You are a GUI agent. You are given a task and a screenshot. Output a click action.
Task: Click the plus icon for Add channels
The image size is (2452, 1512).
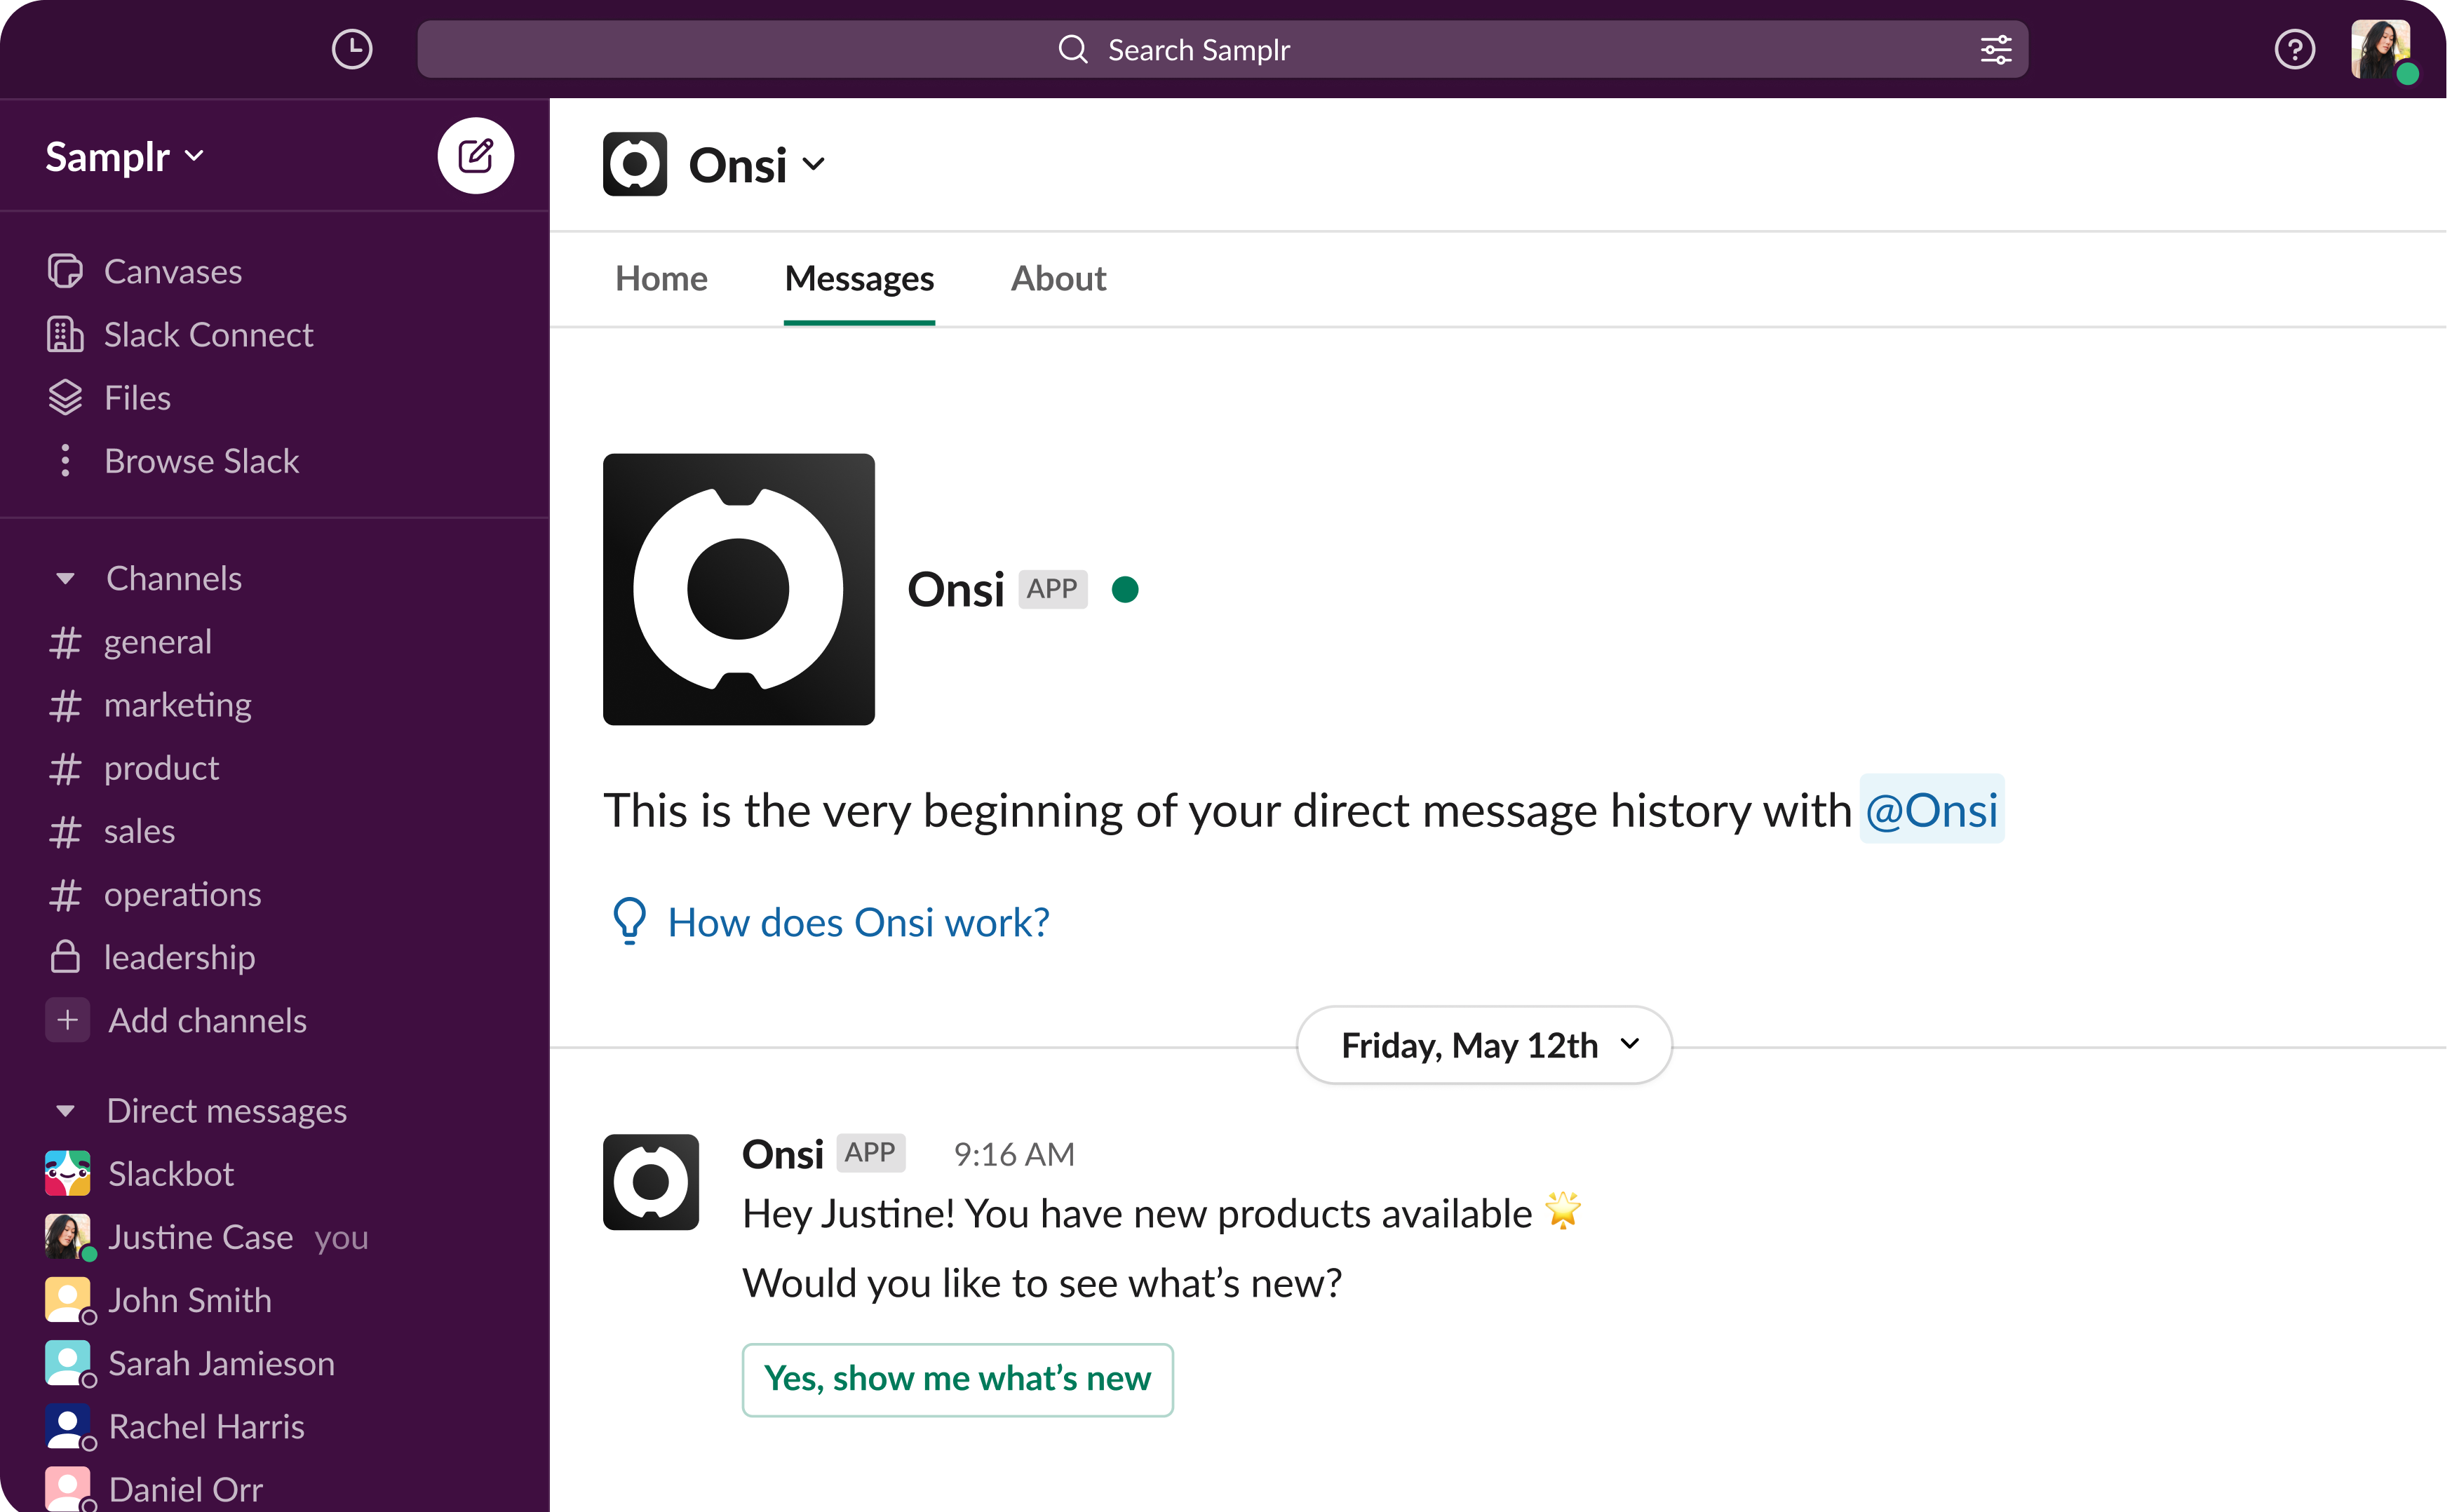67,1020
